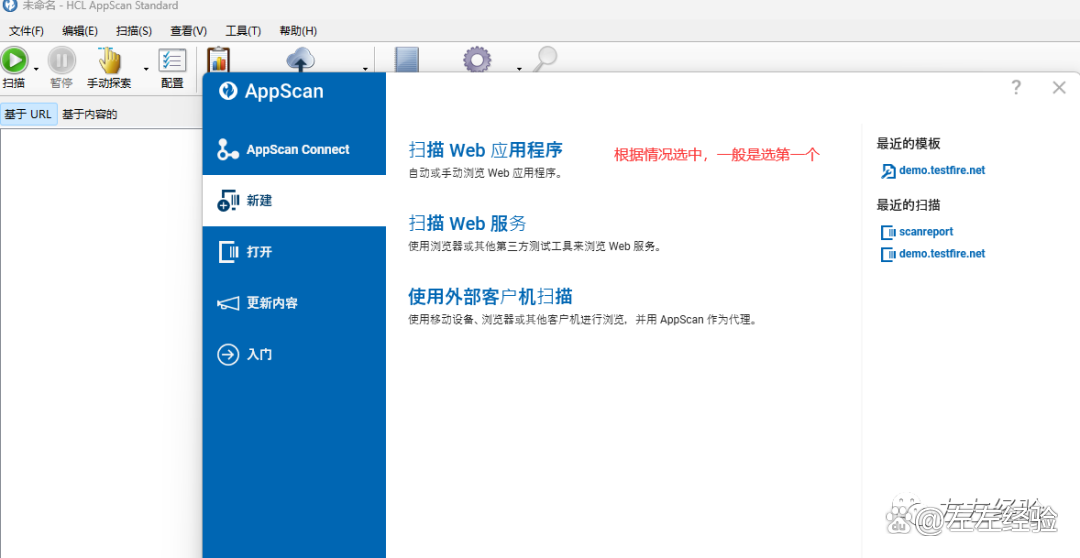Click the 新建 new scan icon

(228, 200)
